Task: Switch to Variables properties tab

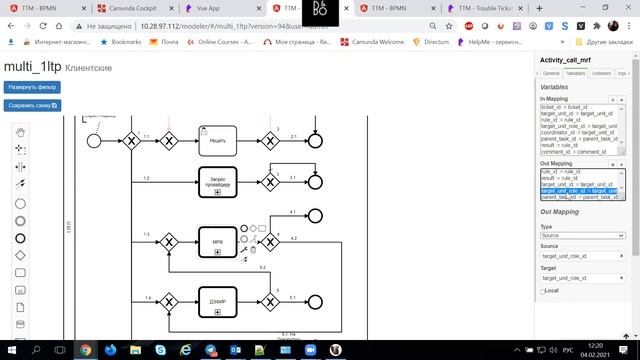Action: [x=576, y=73]
